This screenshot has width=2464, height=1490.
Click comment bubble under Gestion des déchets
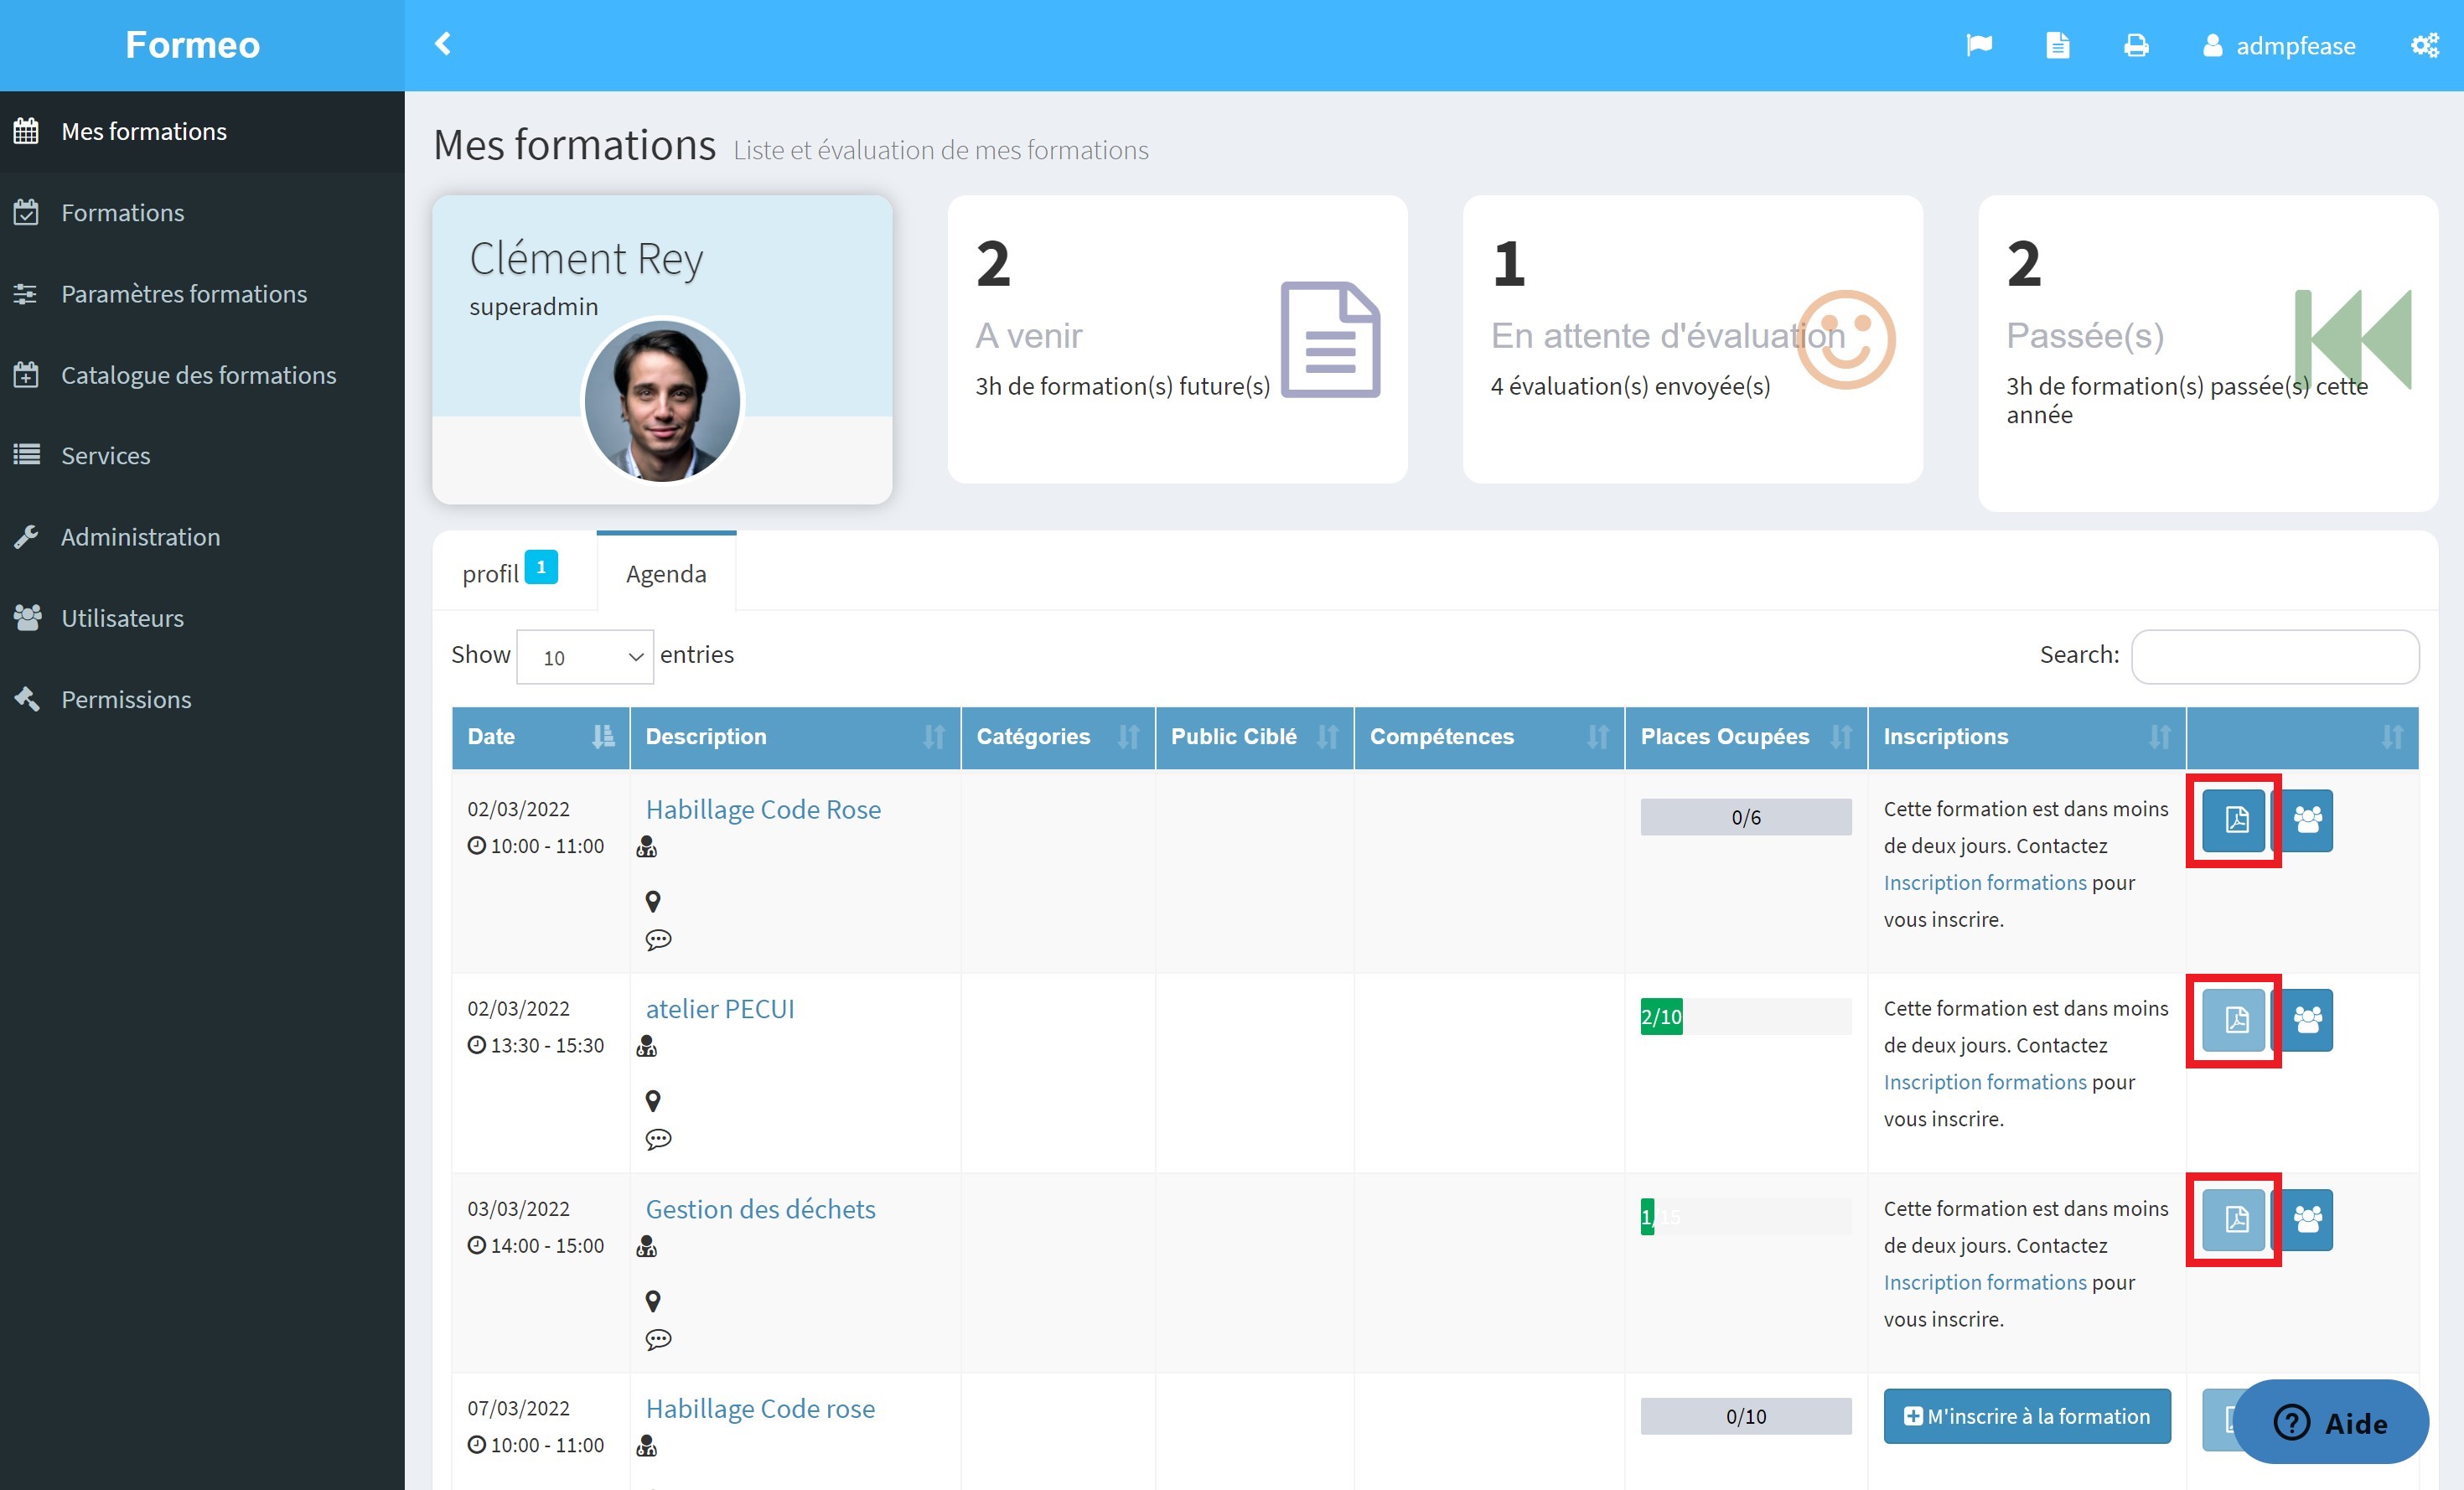658,1339
